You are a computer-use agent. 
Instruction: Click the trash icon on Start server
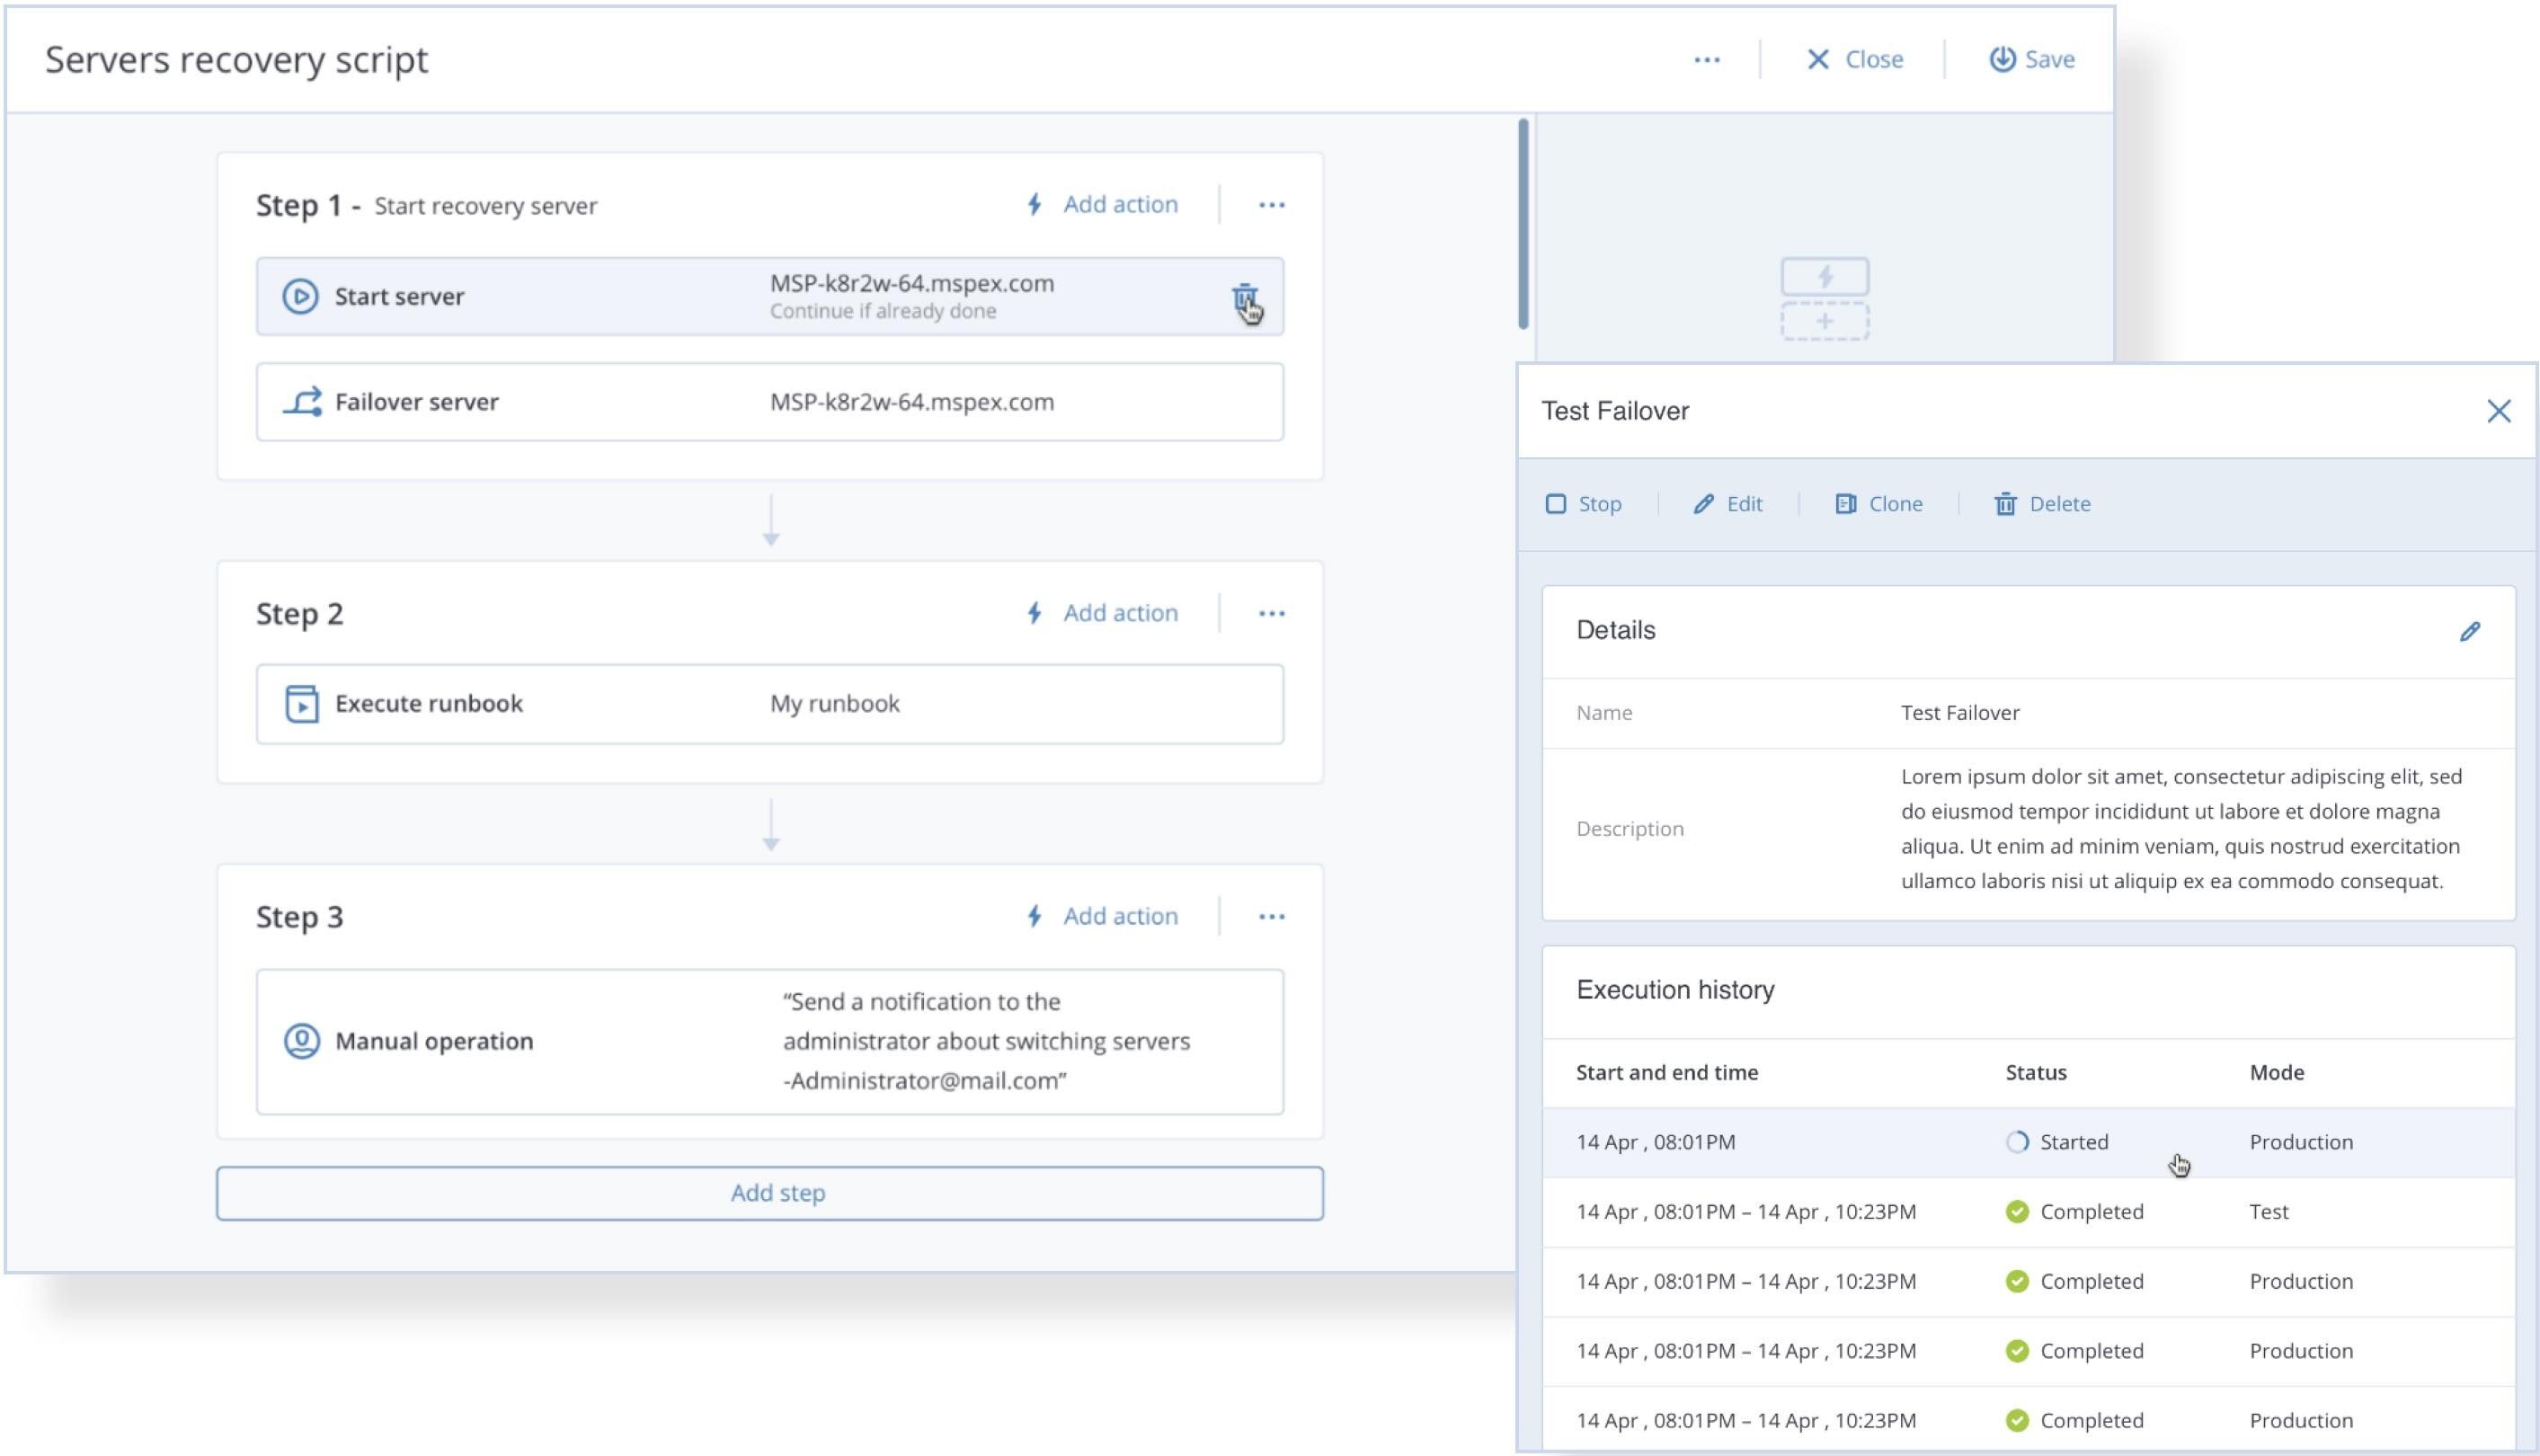point(1243,297)
